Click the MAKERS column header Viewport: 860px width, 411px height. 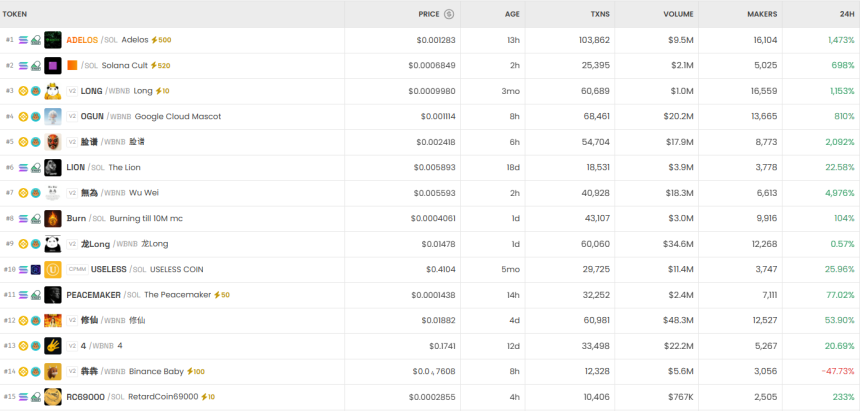tap(762, 14)
